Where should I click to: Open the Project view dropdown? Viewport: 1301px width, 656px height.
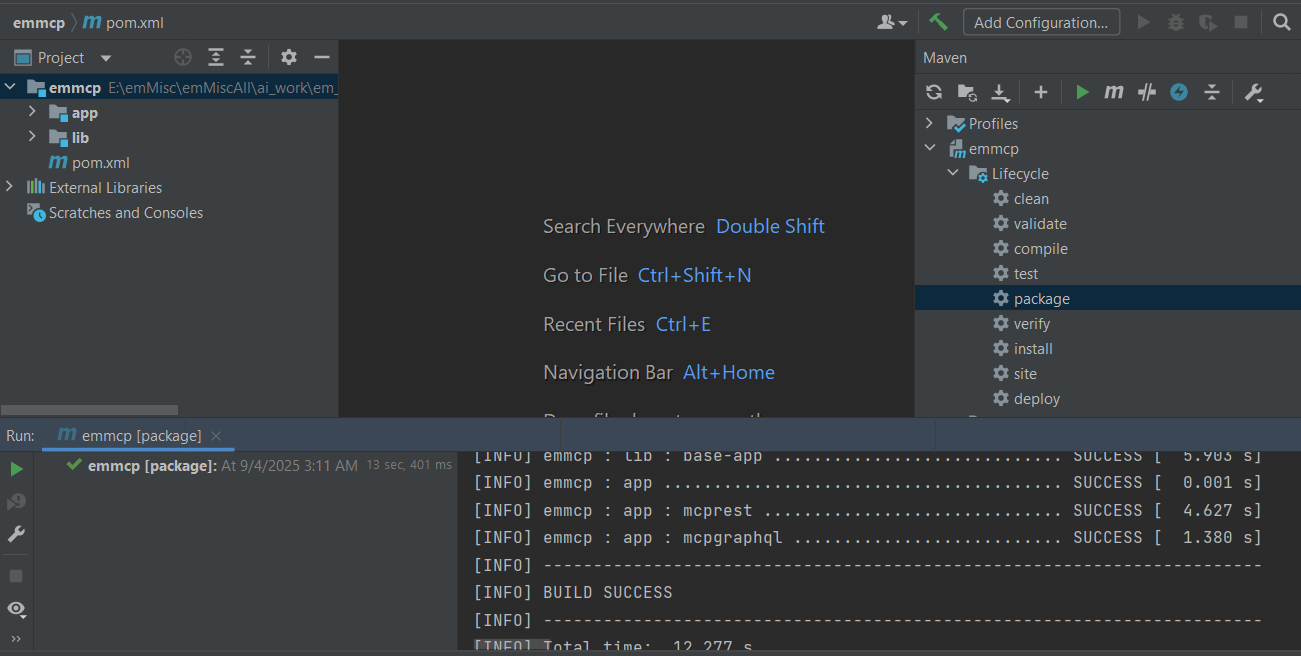click(x=106, y=58)
